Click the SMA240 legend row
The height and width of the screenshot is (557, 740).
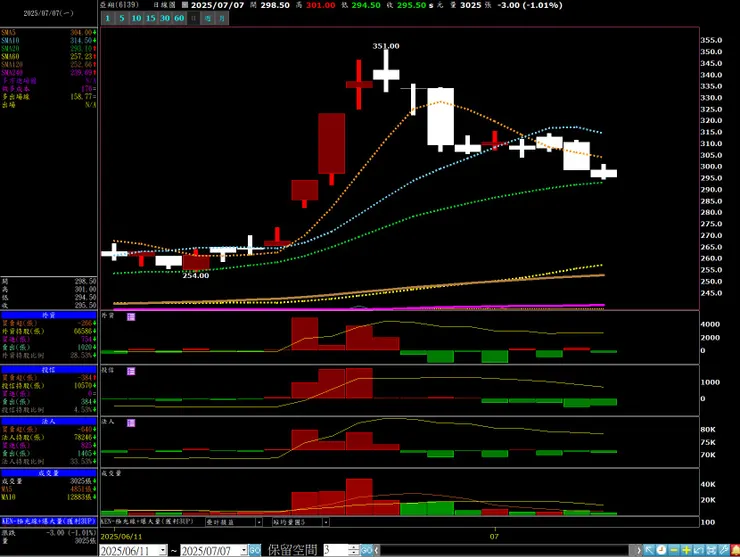click(x=49, y=73)
